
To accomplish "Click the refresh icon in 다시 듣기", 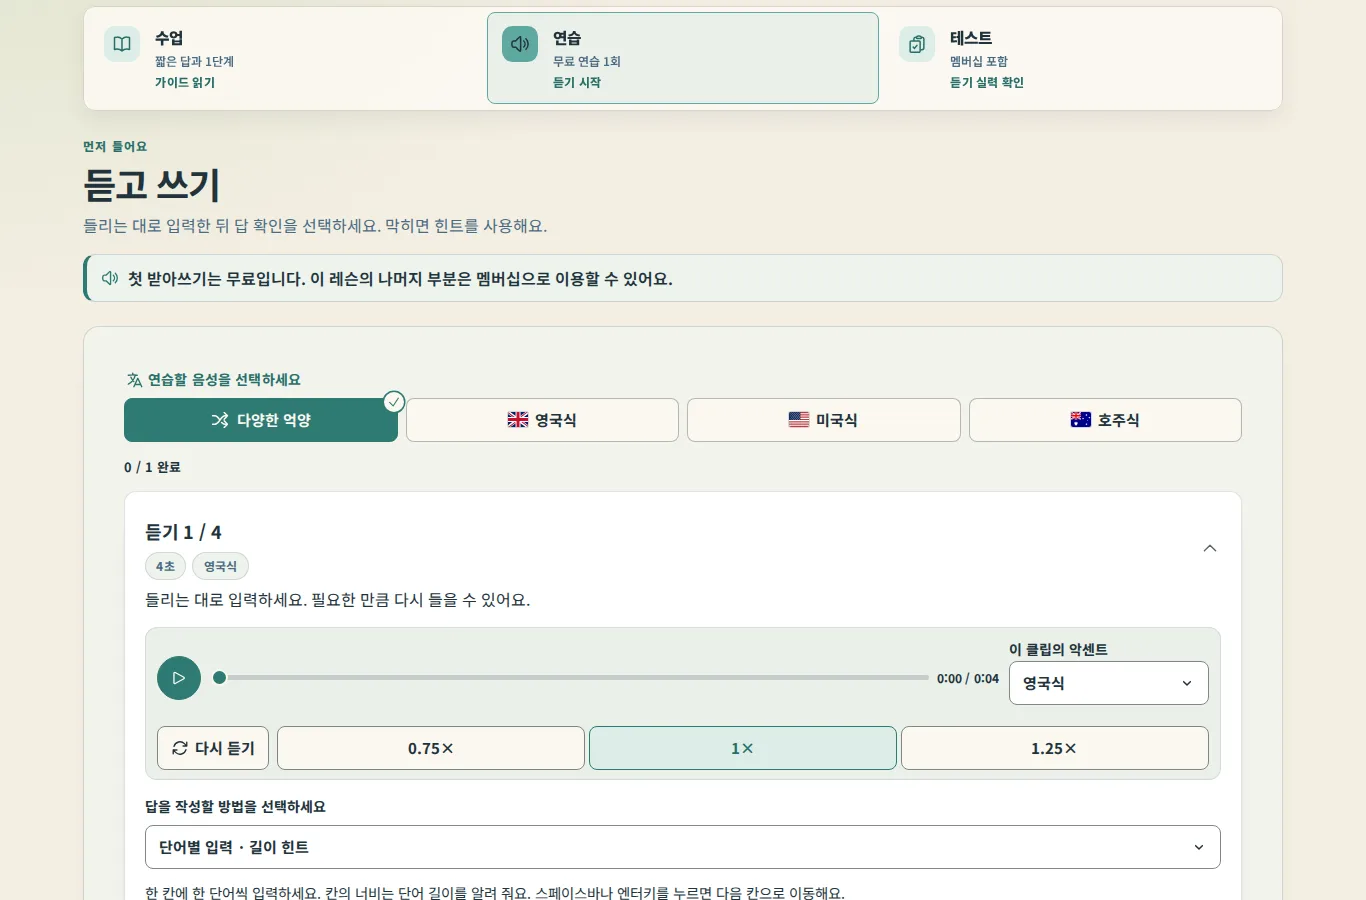I will 180,748.
